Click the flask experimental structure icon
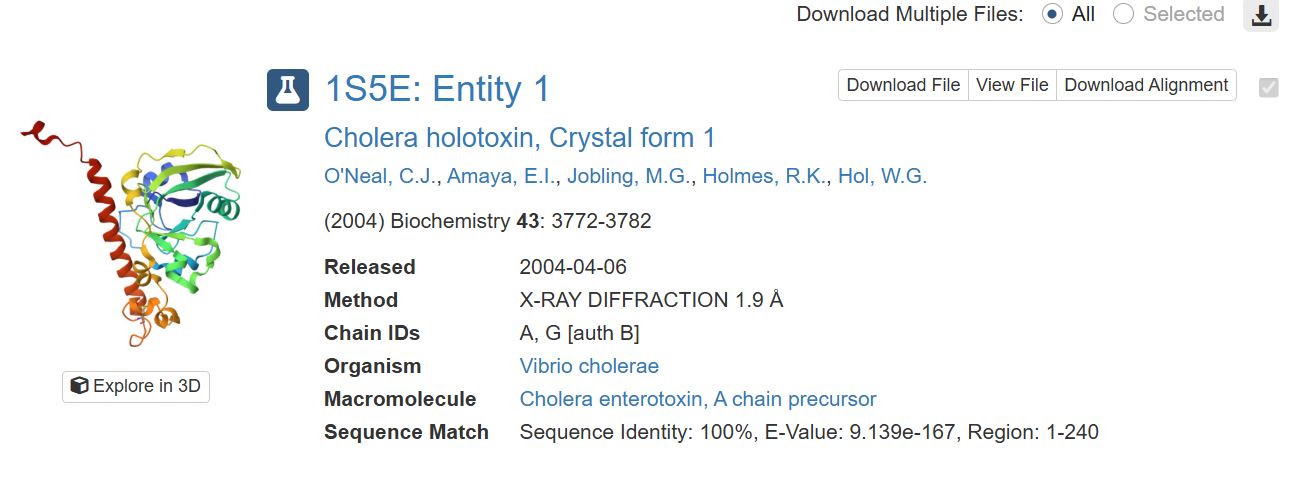1309x479 pixels. 288,90
